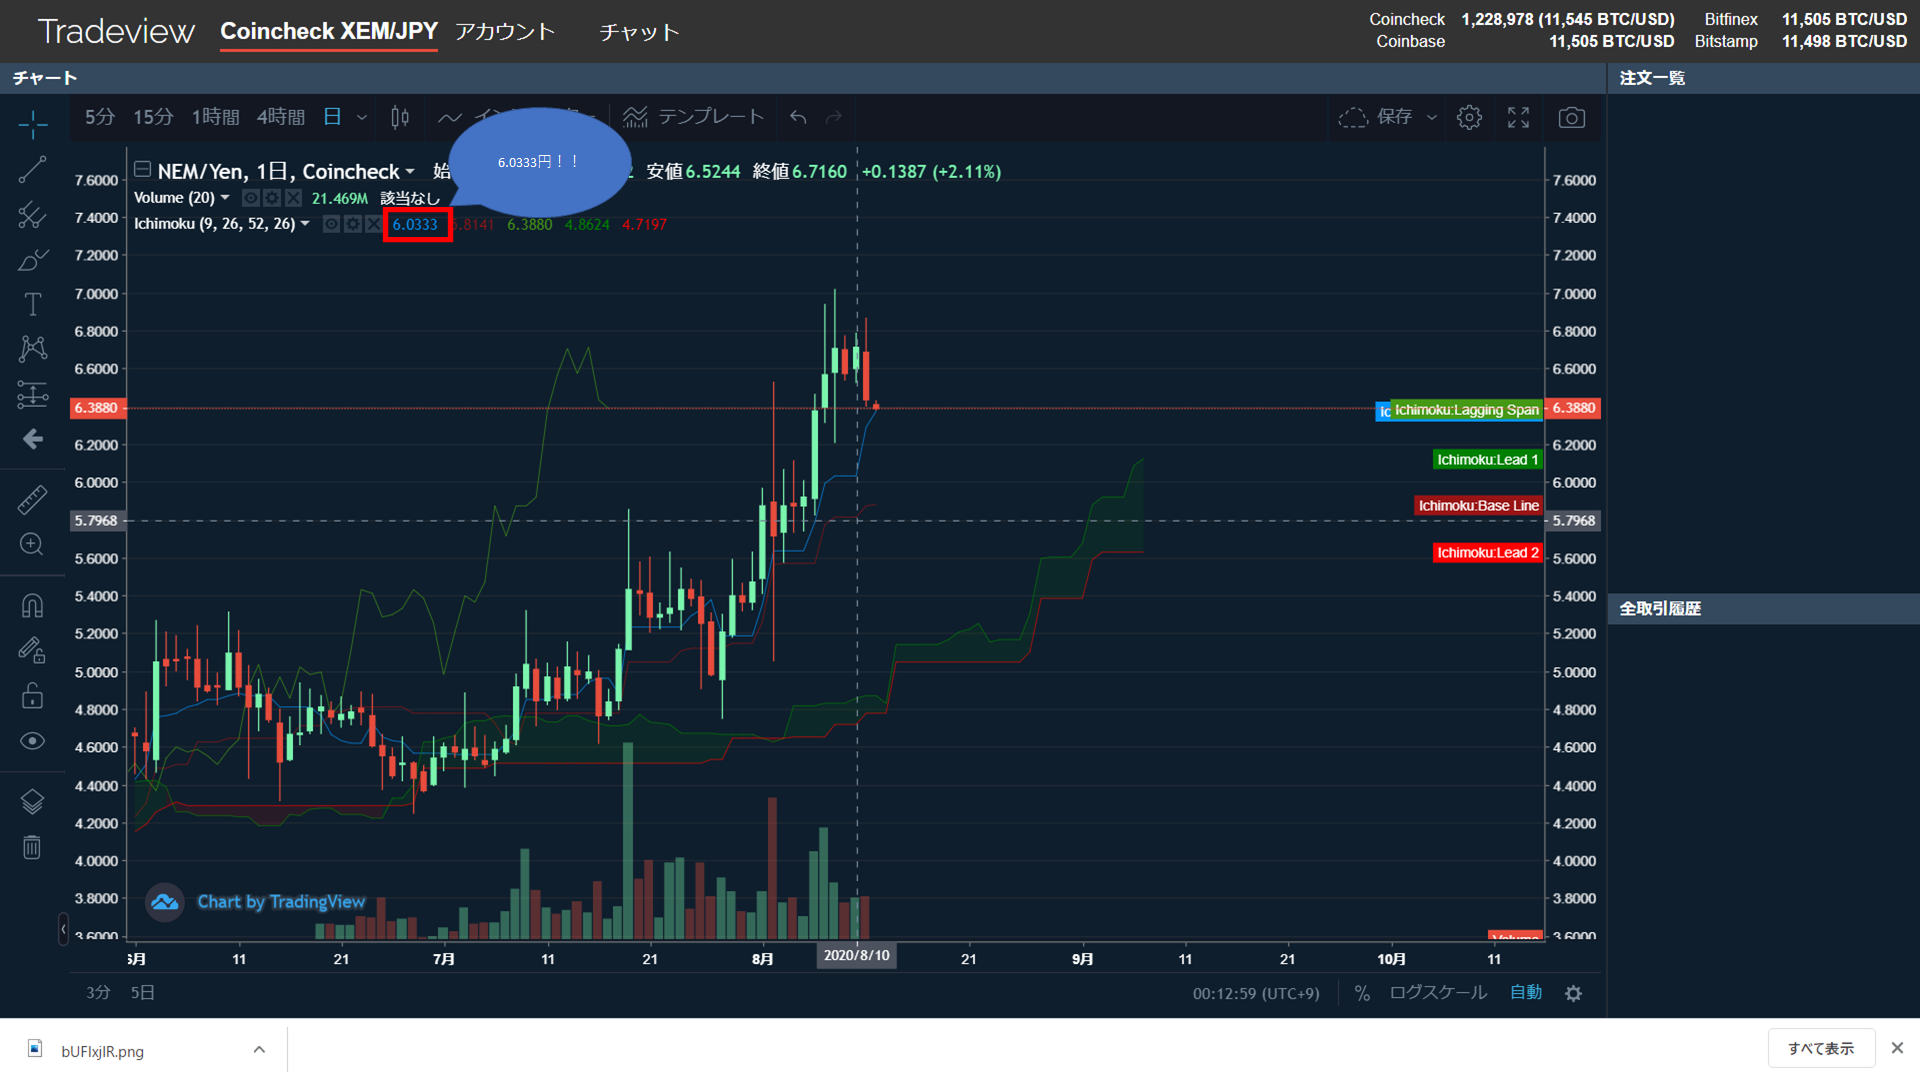Select the crosshair cursor tool
The width and height of the screenshot is (1920, 1079).
pyautogui.click(x=32, y=124)
